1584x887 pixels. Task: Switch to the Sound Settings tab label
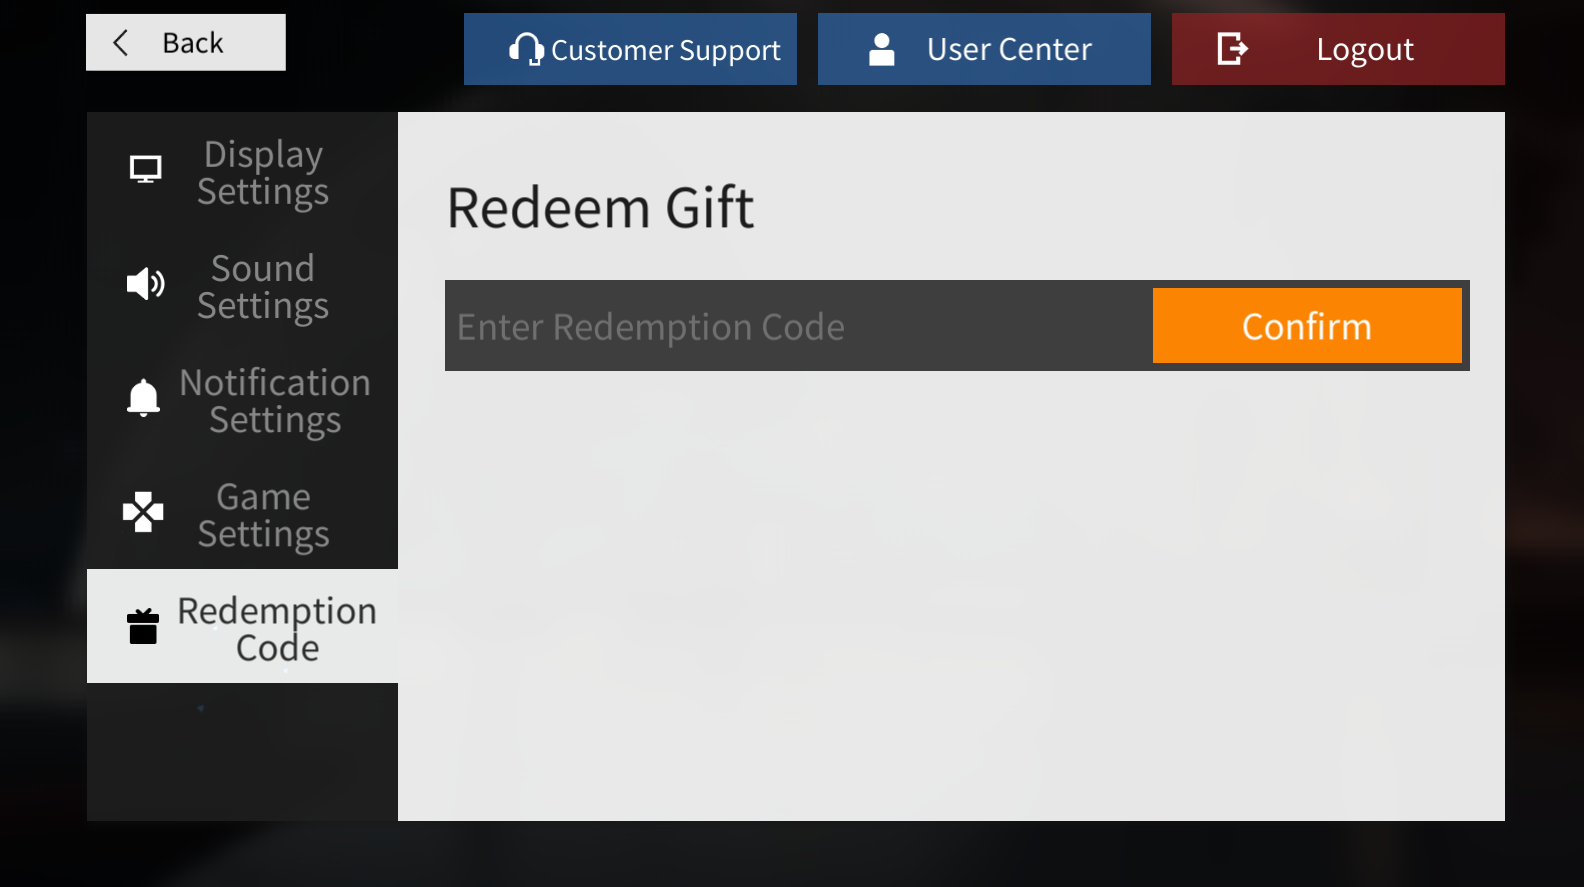coord(263,287)
